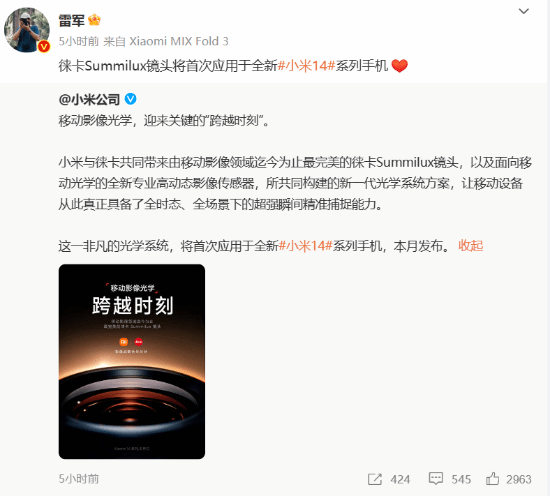Open Lei Jun's profile avatar
Screen dimensions: 550x496
click(x=27, y=30)
